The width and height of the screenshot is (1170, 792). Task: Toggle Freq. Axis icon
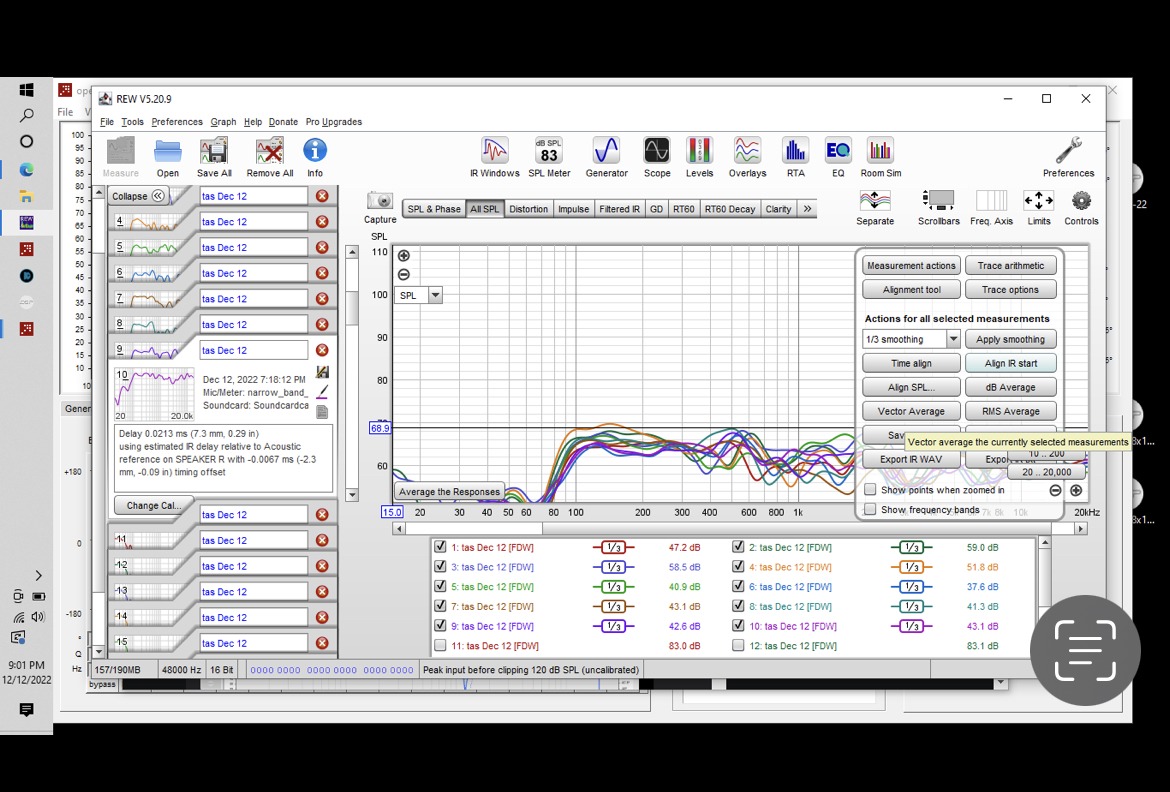(x=992, y=207)
